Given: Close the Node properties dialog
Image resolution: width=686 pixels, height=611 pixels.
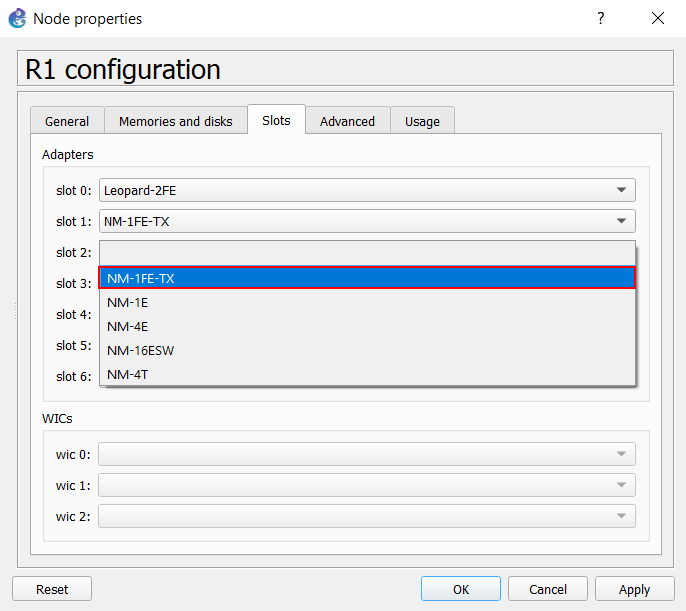Looking at the screenshot, I should tap(658, 18).
